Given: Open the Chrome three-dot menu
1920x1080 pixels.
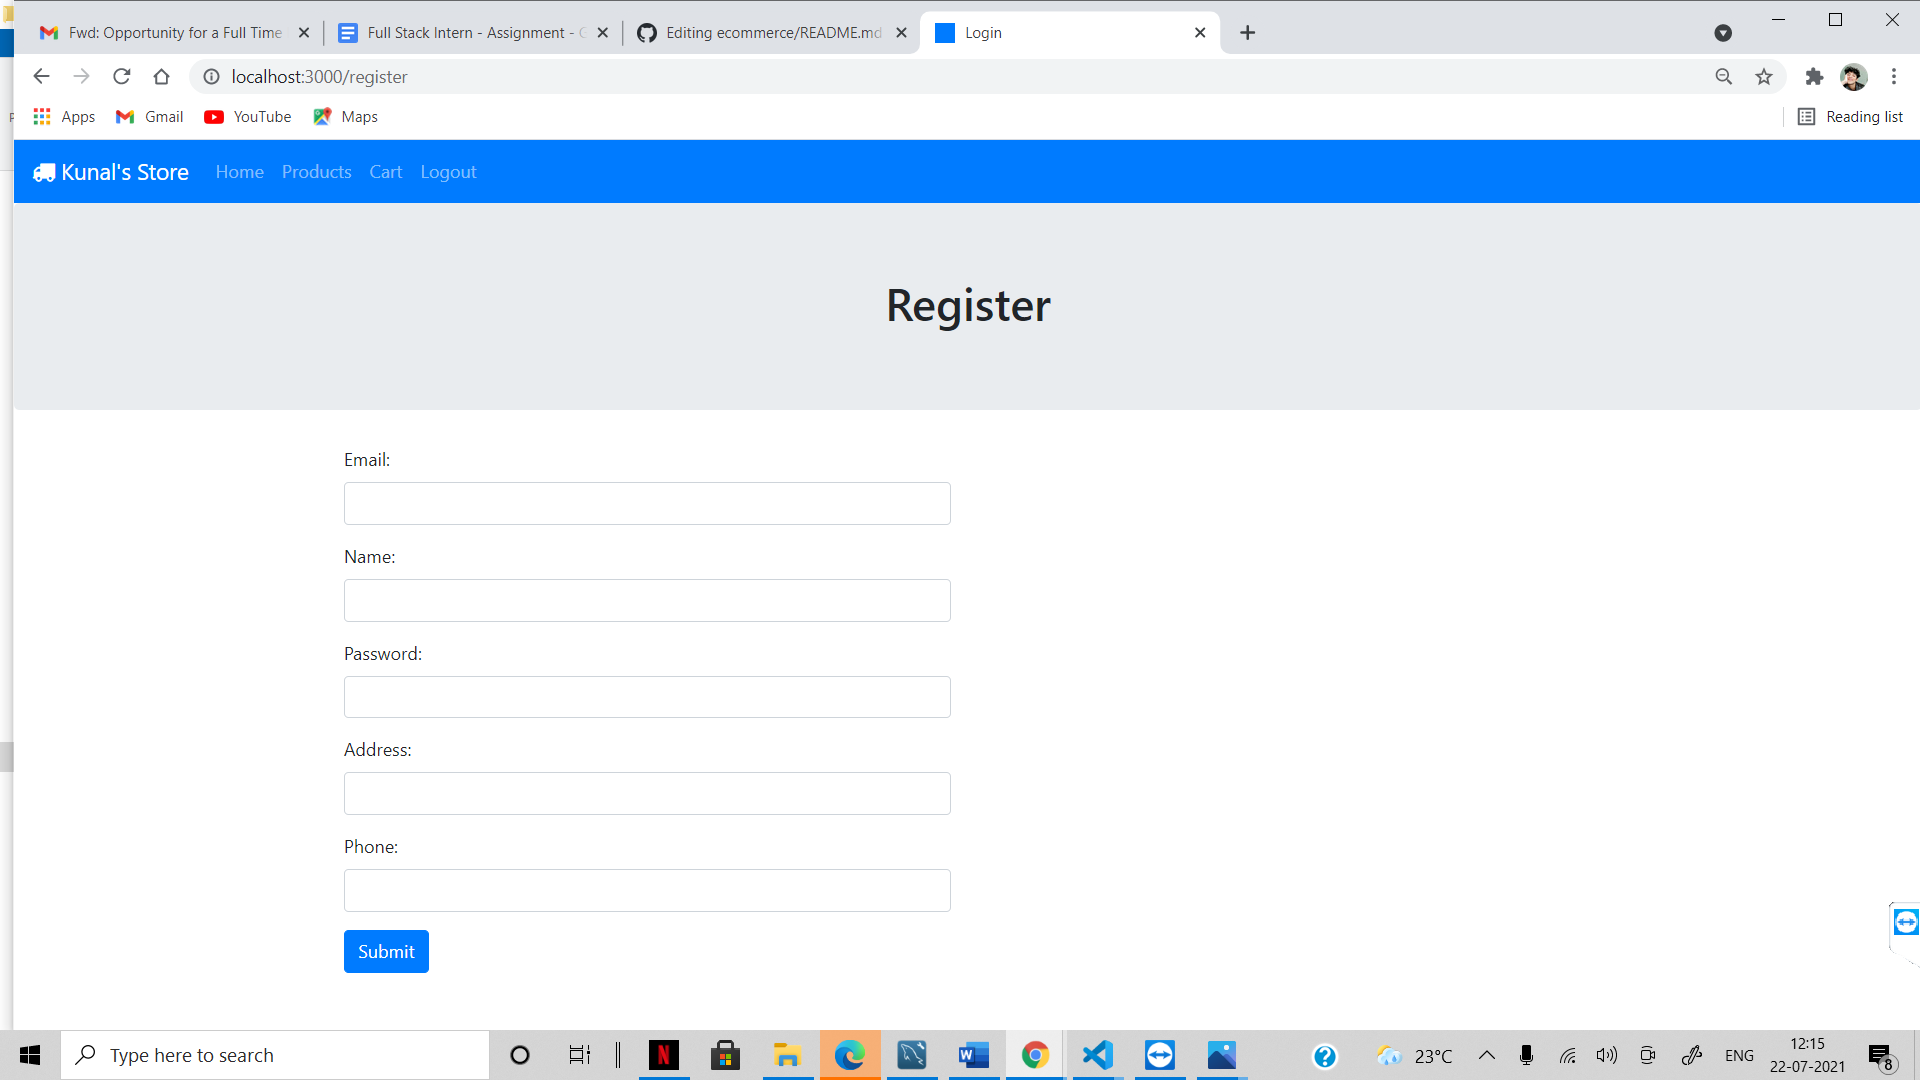Looking at the screenshot, I should point(1894,77).
